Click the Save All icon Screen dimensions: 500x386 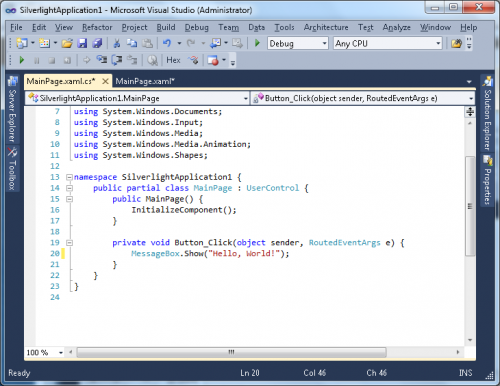click(x=97, y=43)
